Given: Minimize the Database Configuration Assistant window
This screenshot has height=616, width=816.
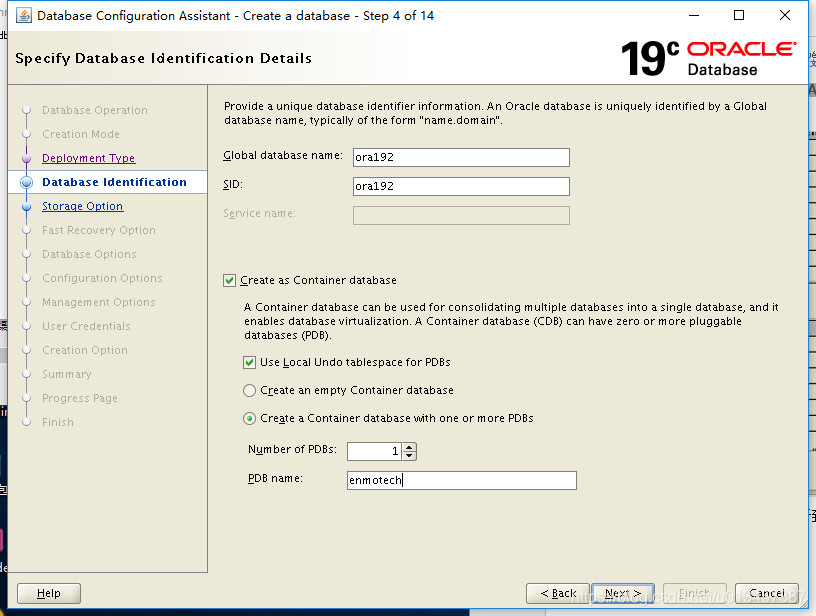Looking at the screenshot, I should pos(694,16).
